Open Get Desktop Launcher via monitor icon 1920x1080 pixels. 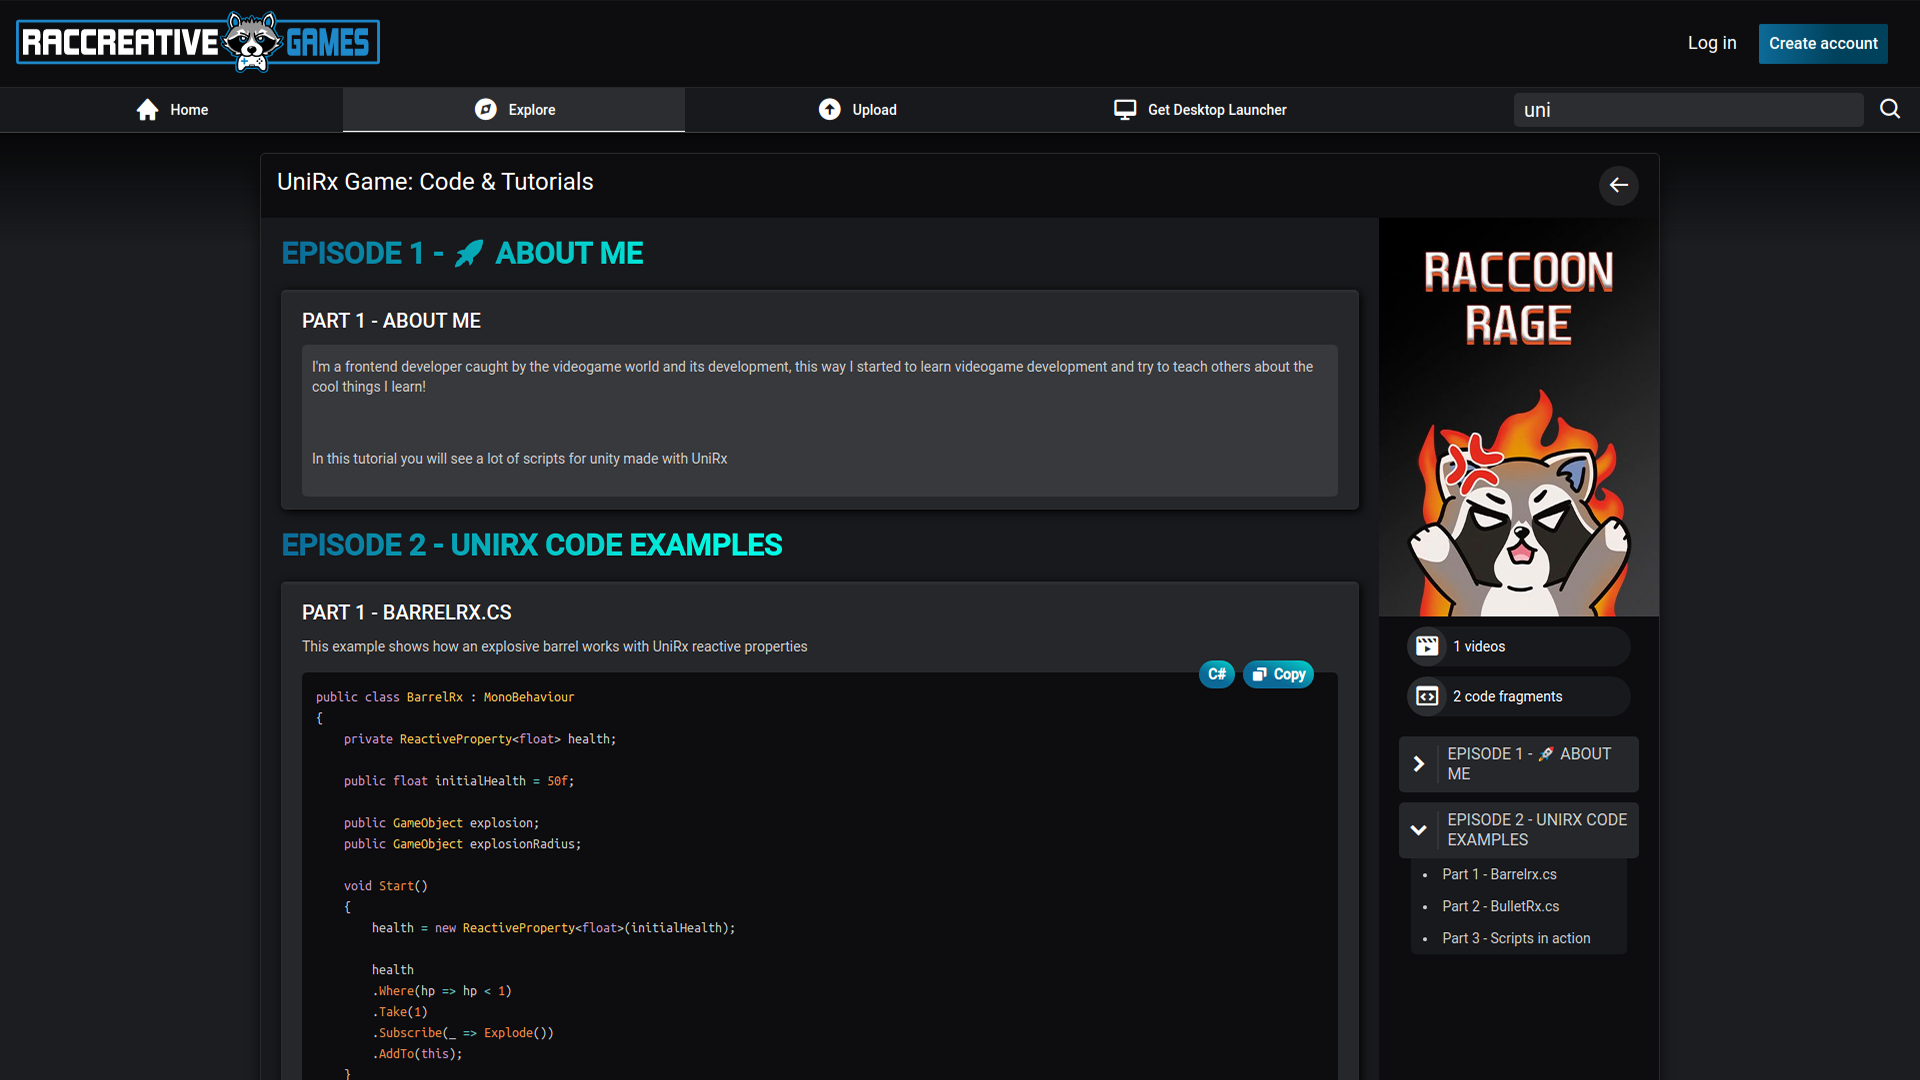pos(1126,109)
